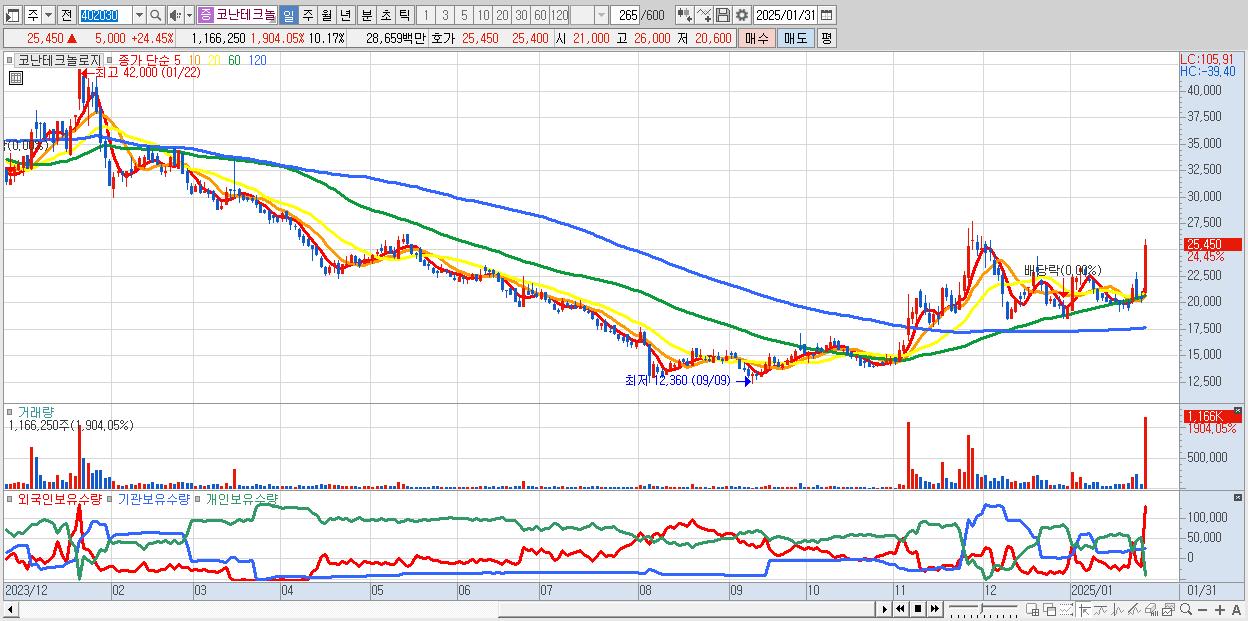The image size is (1248, 621).
Task: Click the chart window popup icon
Action: coord(1168,610)
